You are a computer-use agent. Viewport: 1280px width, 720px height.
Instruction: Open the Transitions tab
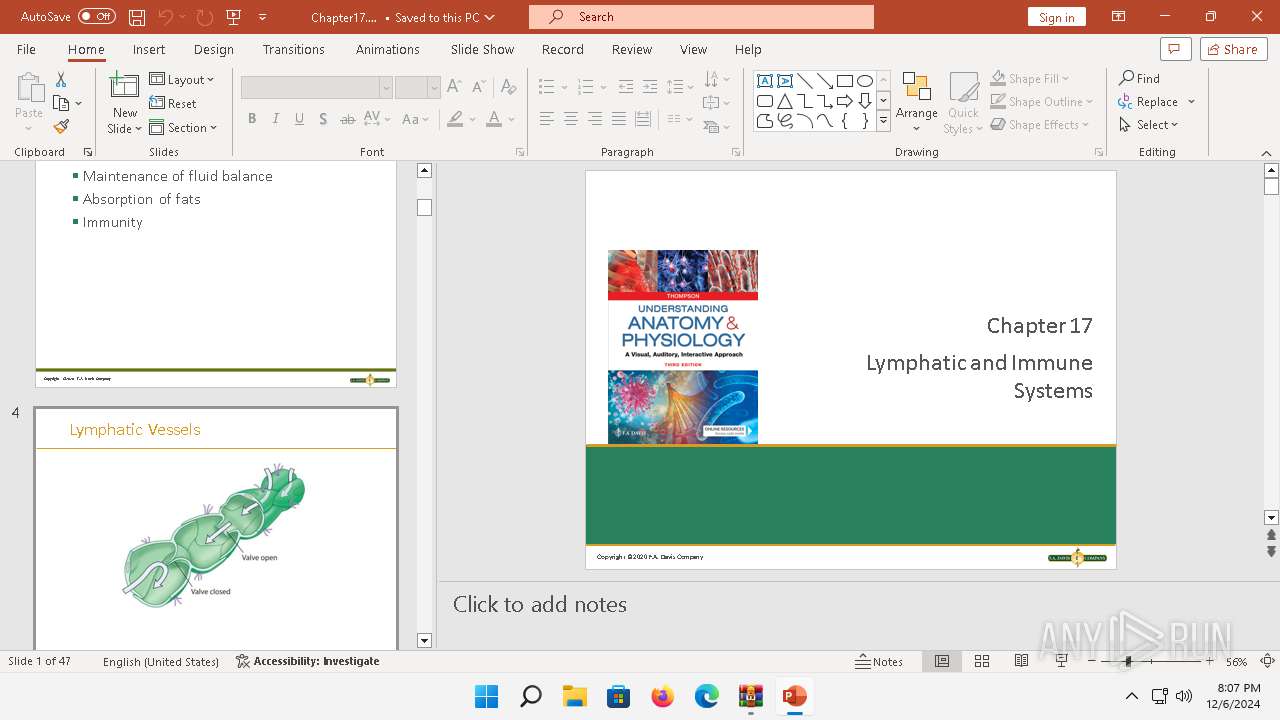point(293,49)
